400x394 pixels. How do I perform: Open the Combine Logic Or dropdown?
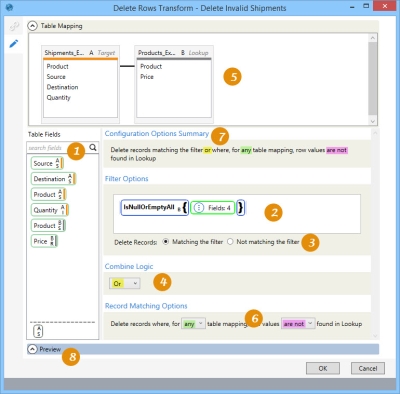click(125, 283)
